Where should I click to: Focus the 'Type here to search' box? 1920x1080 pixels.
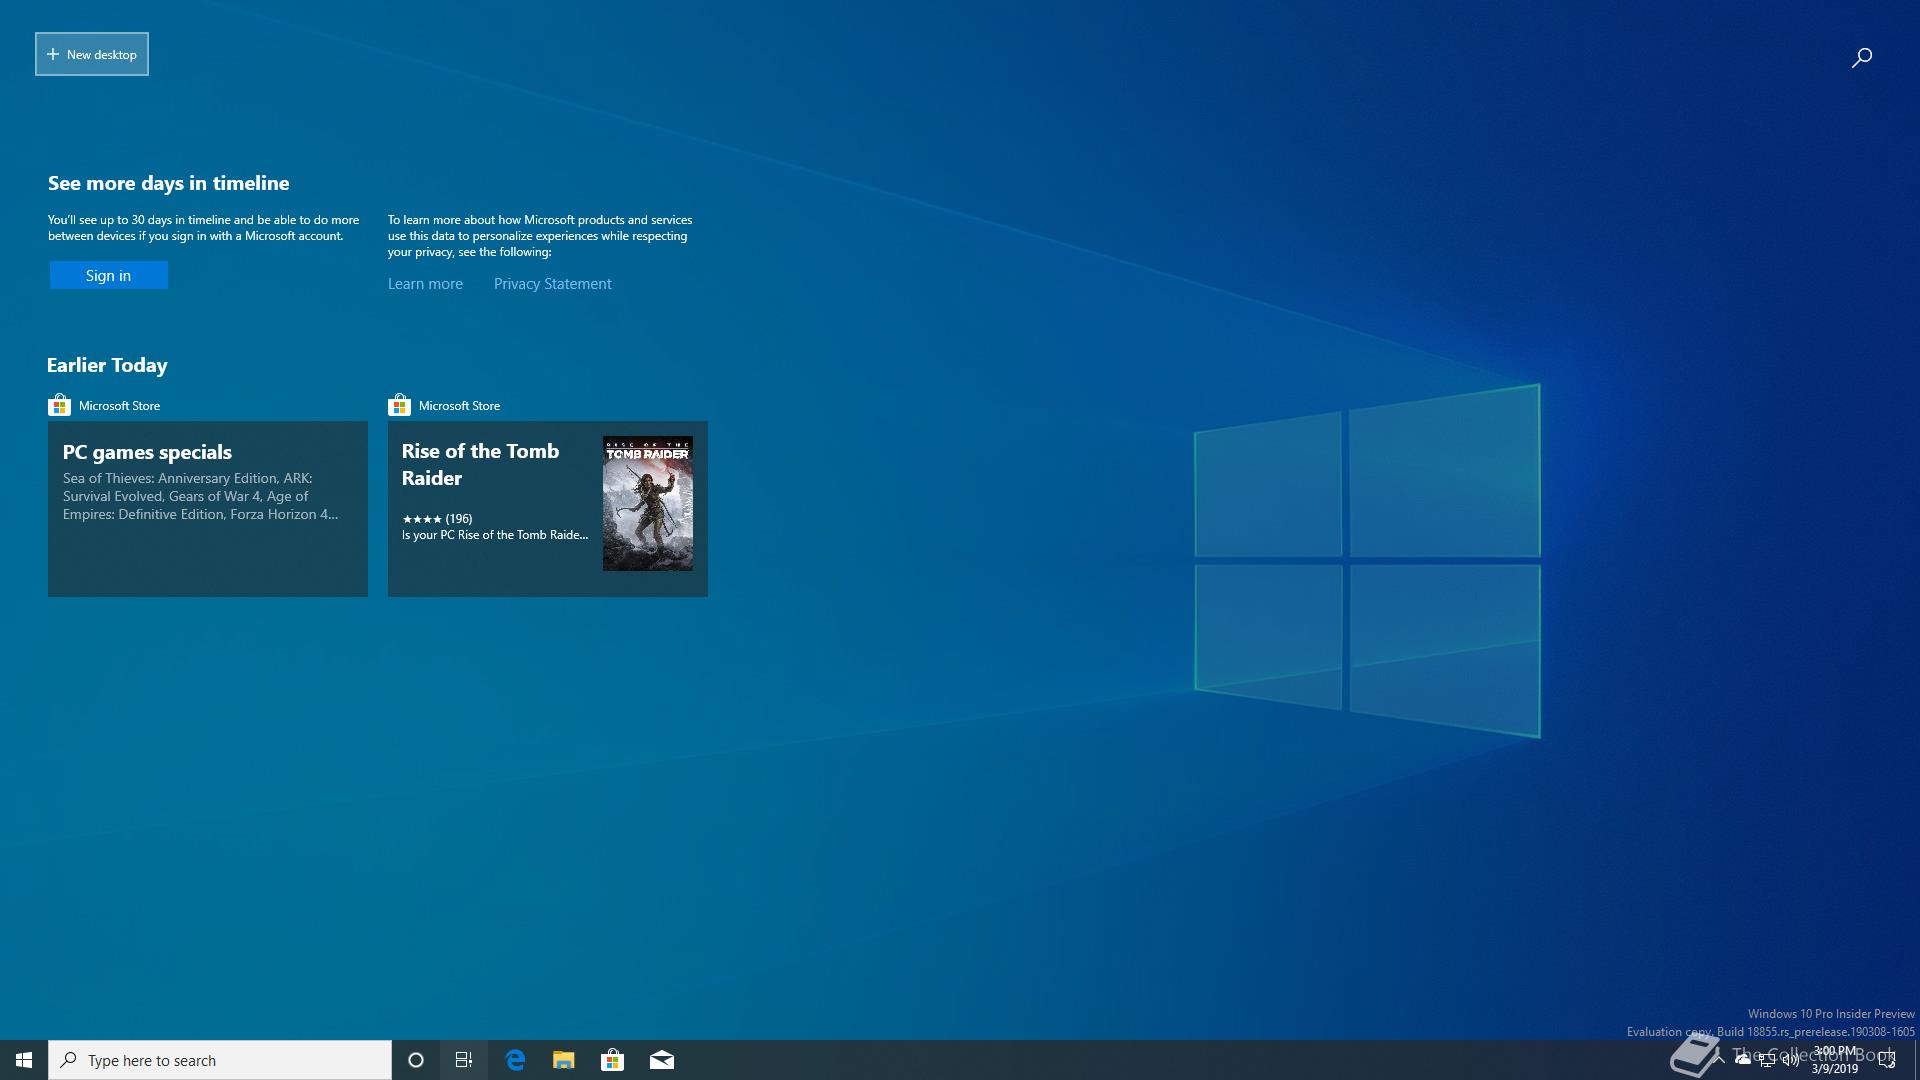[220, 1060]
